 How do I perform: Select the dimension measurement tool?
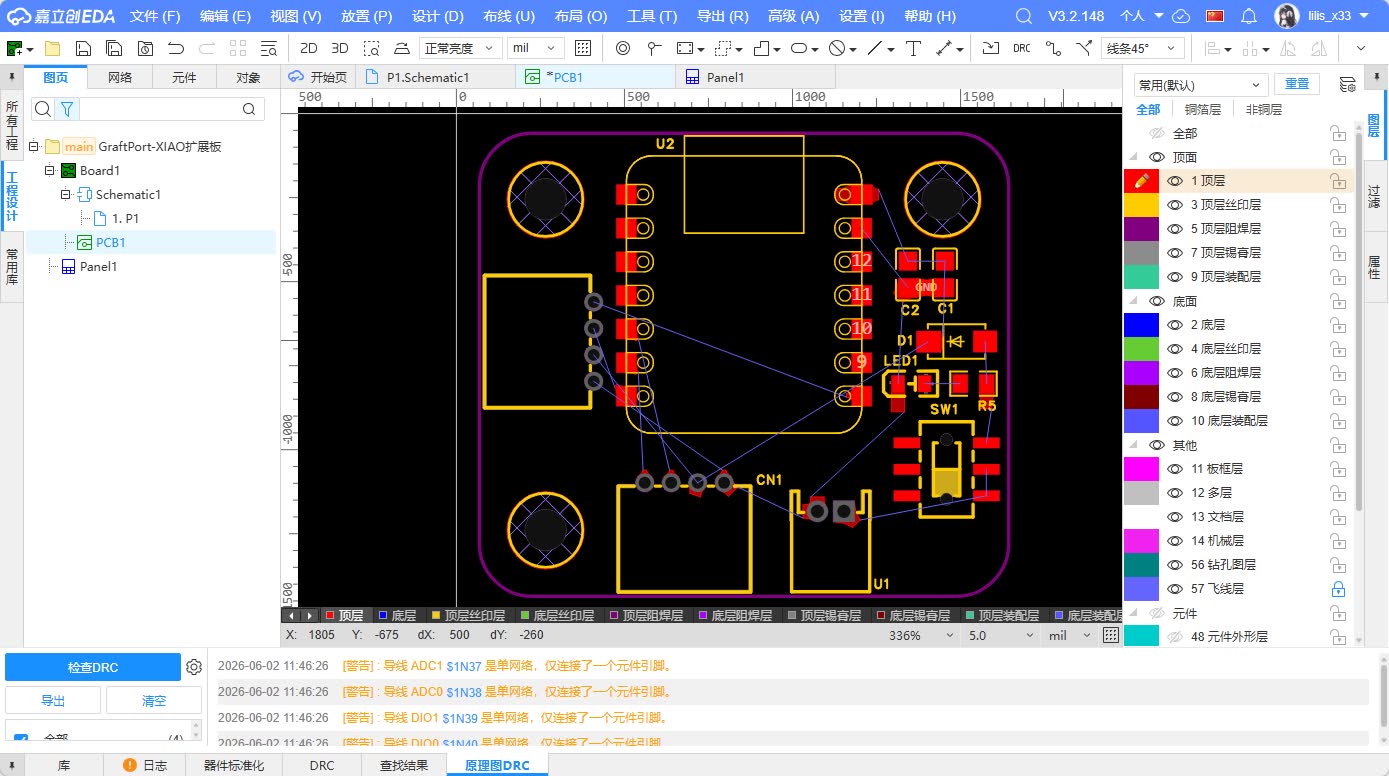944,48
